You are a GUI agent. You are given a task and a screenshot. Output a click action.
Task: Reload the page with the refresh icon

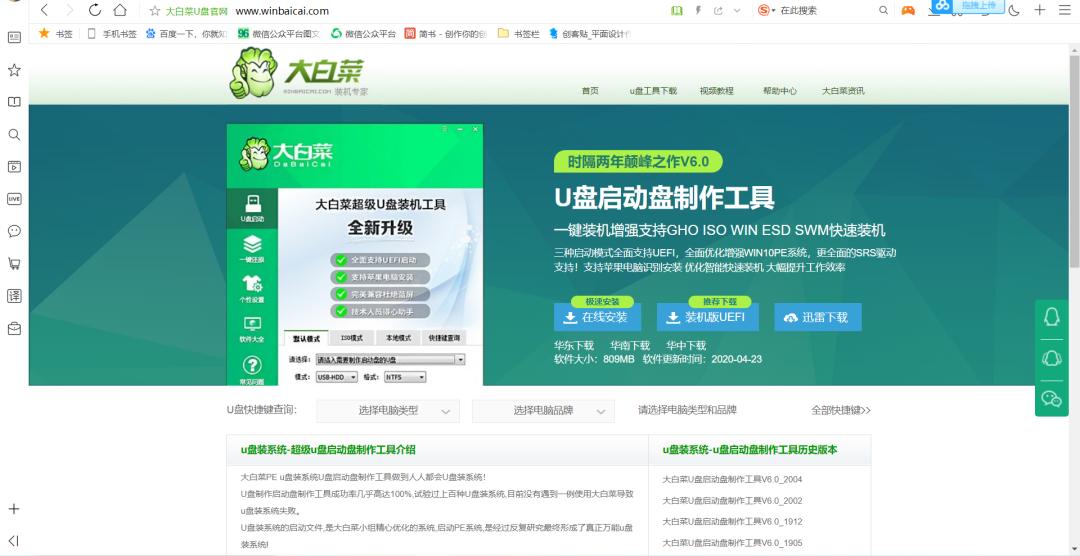tap(95, 10)
